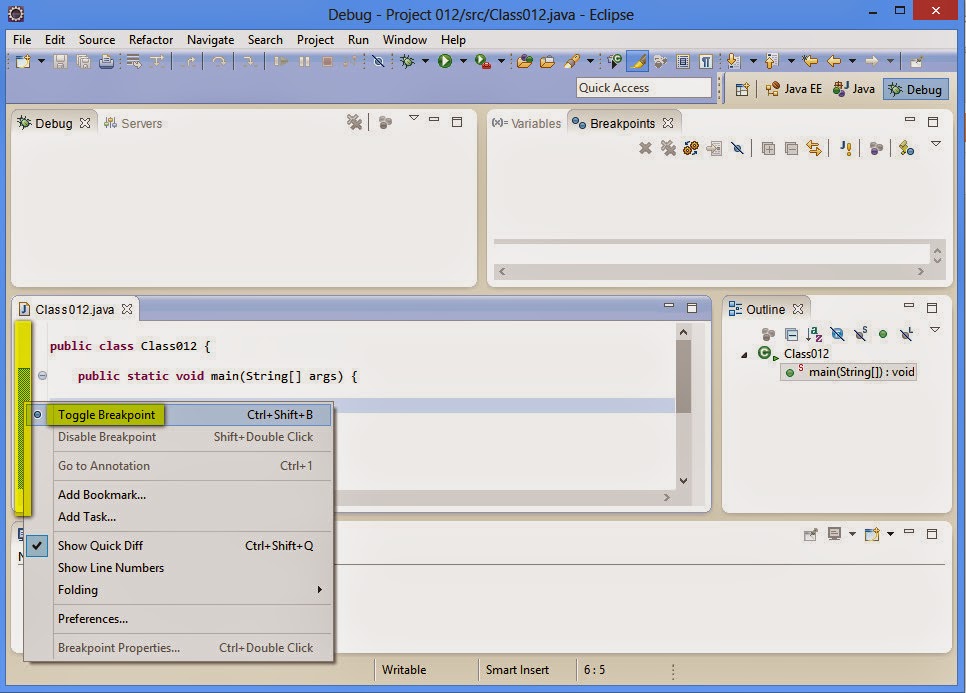
Task: Click the Java EE perspective button
Action: [794, 87]
